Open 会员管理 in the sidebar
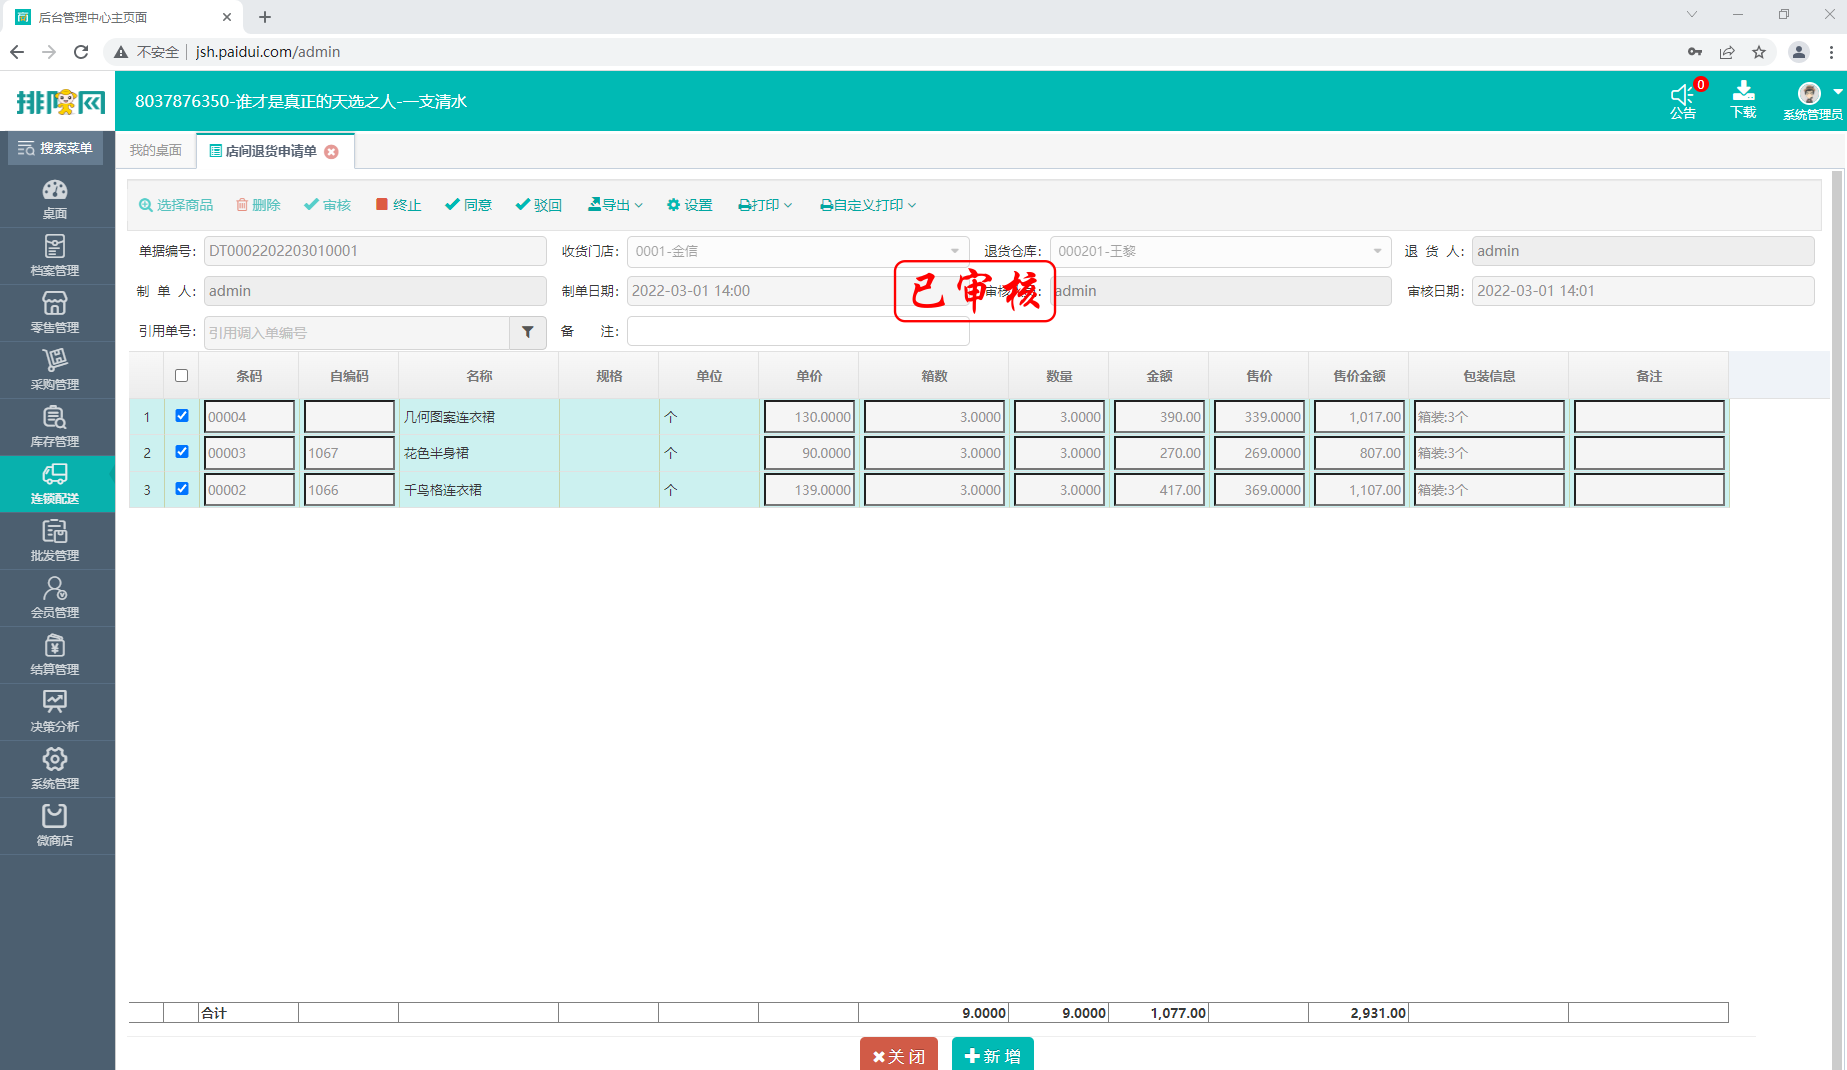This screenshot has height=1070, width=1847. point(55,598)
